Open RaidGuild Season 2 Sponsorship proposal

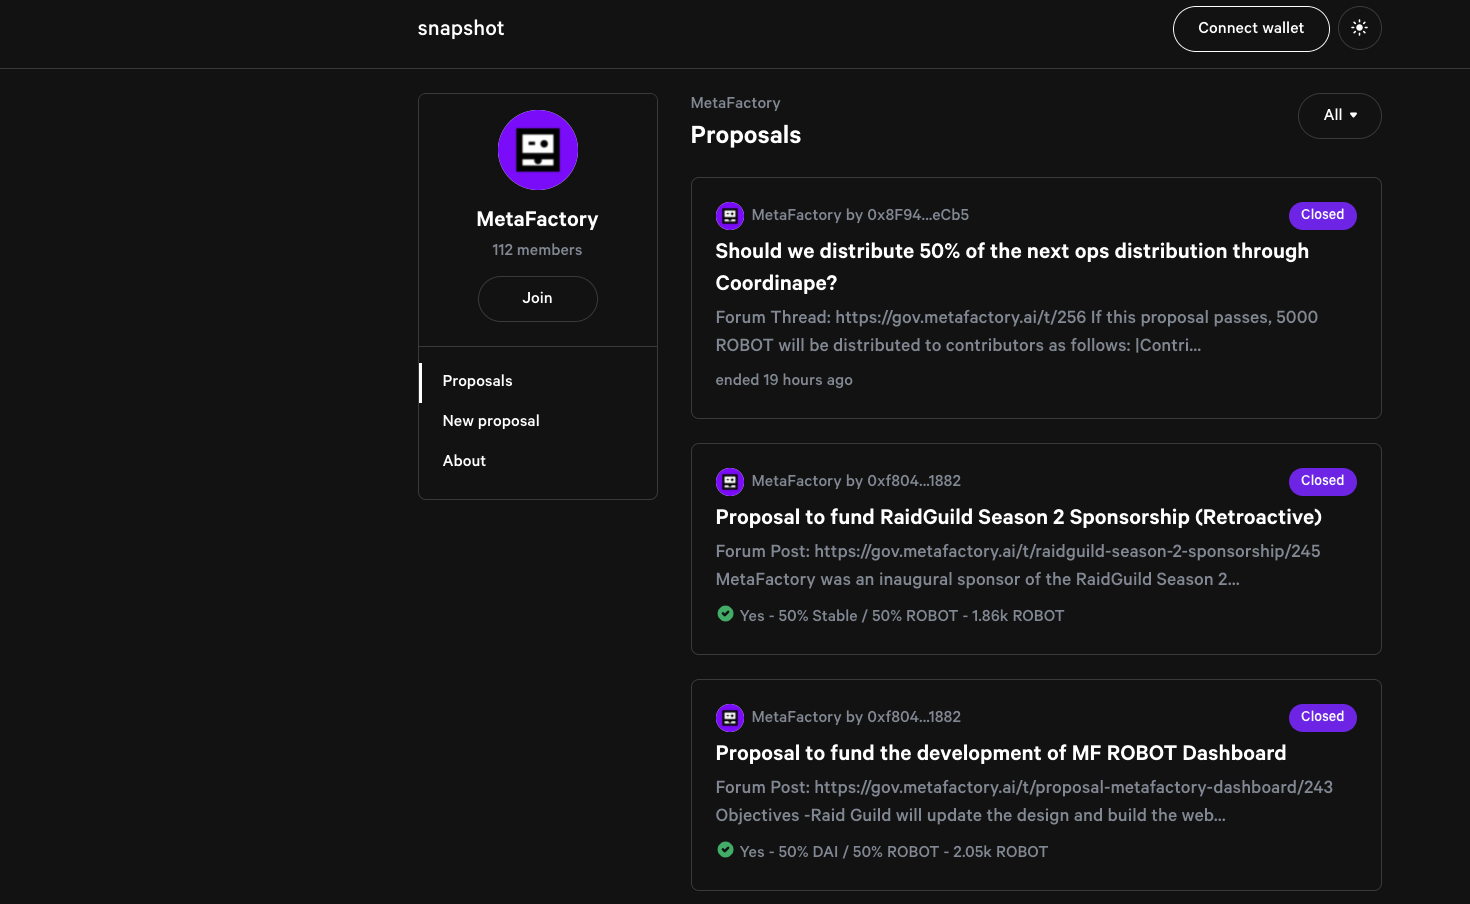point(1018,517)
